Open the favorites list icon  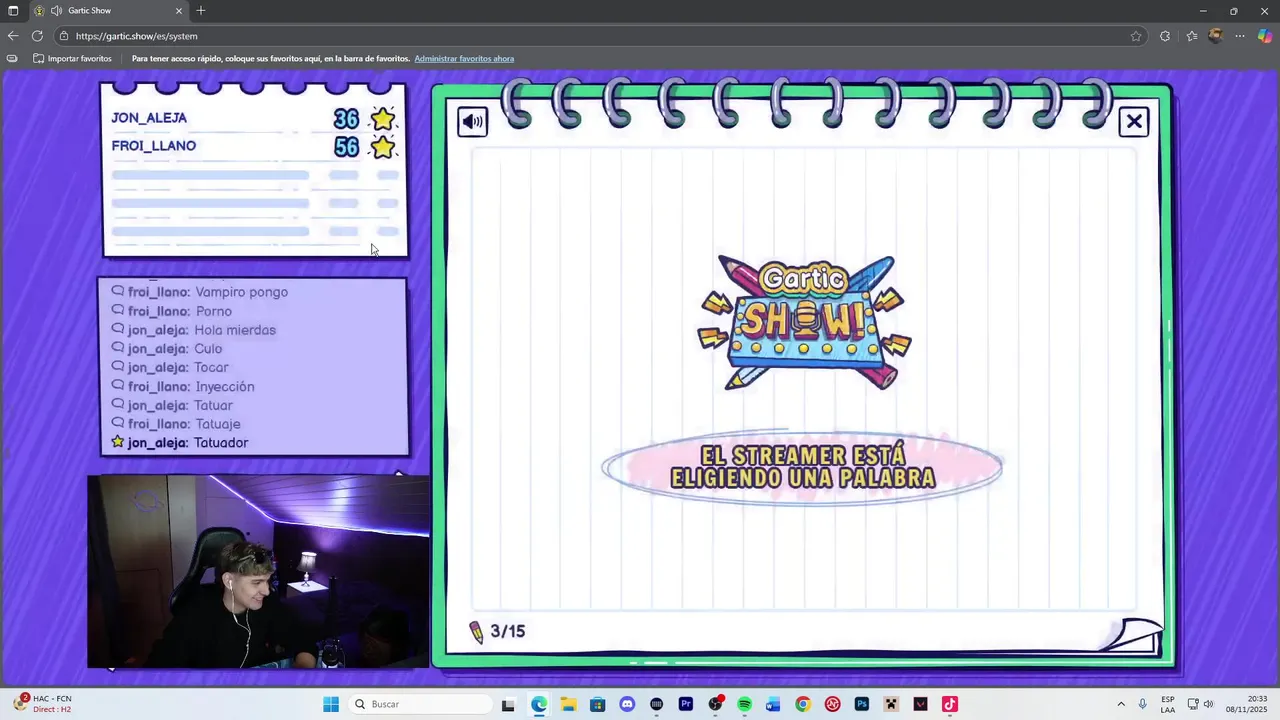[x=1192, y=36]
